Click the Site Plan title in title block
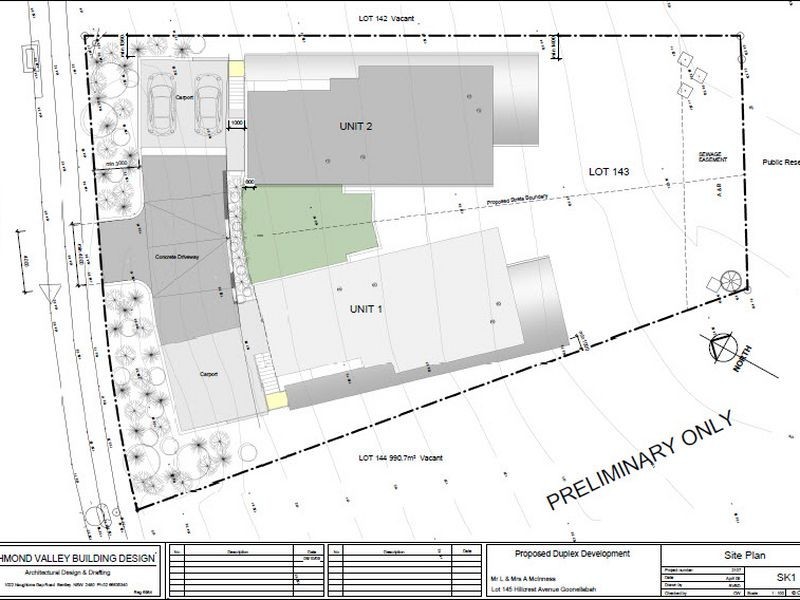 click(x=744, y=555)
